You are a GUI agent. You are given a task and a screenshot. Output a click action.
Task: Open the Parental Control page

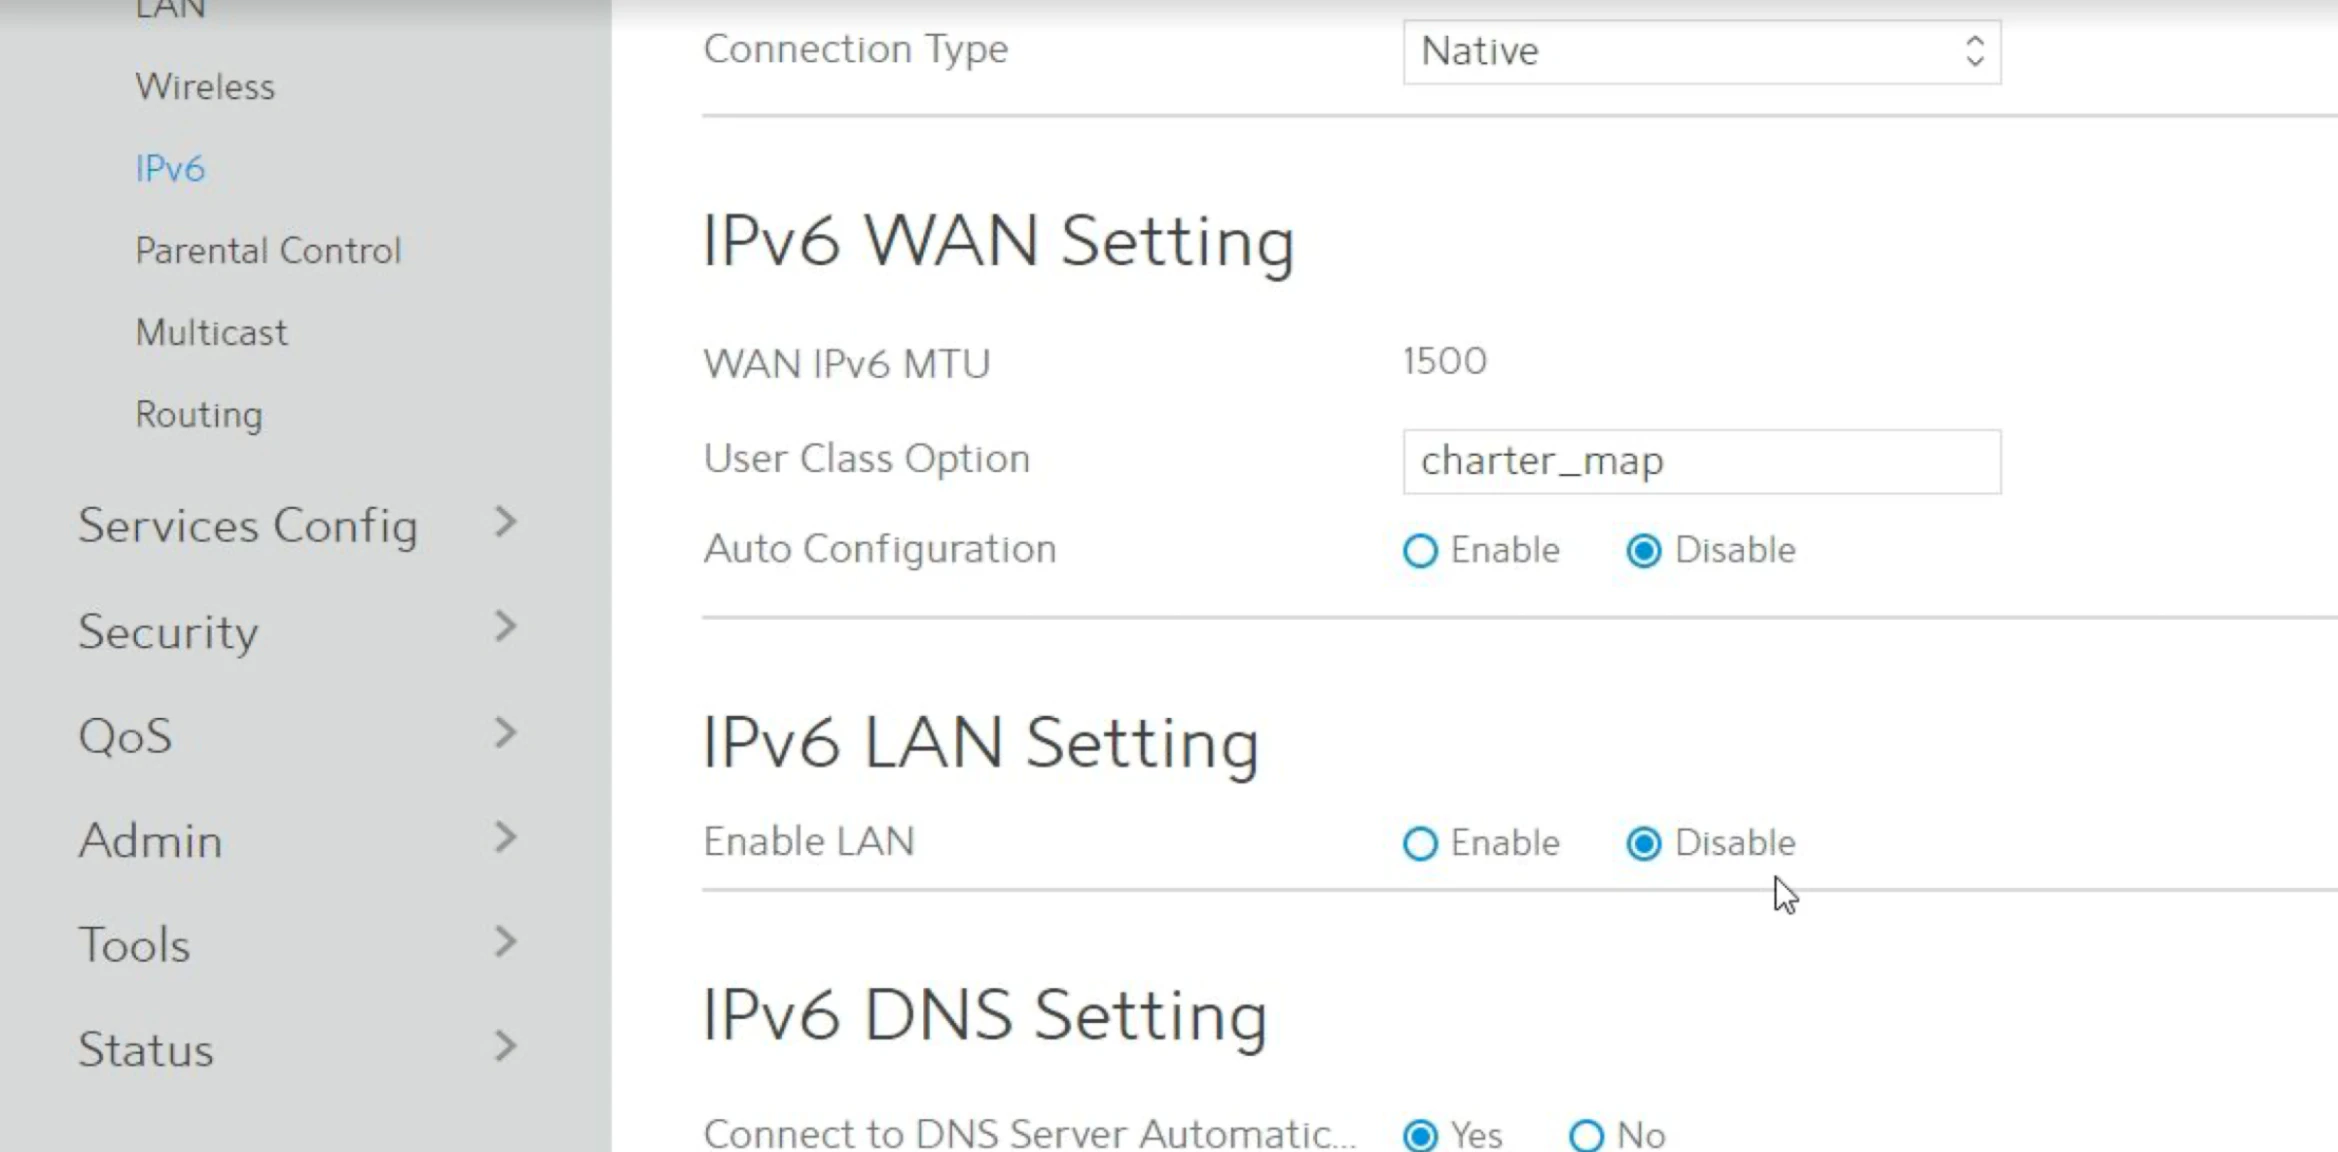coord(268,250)
